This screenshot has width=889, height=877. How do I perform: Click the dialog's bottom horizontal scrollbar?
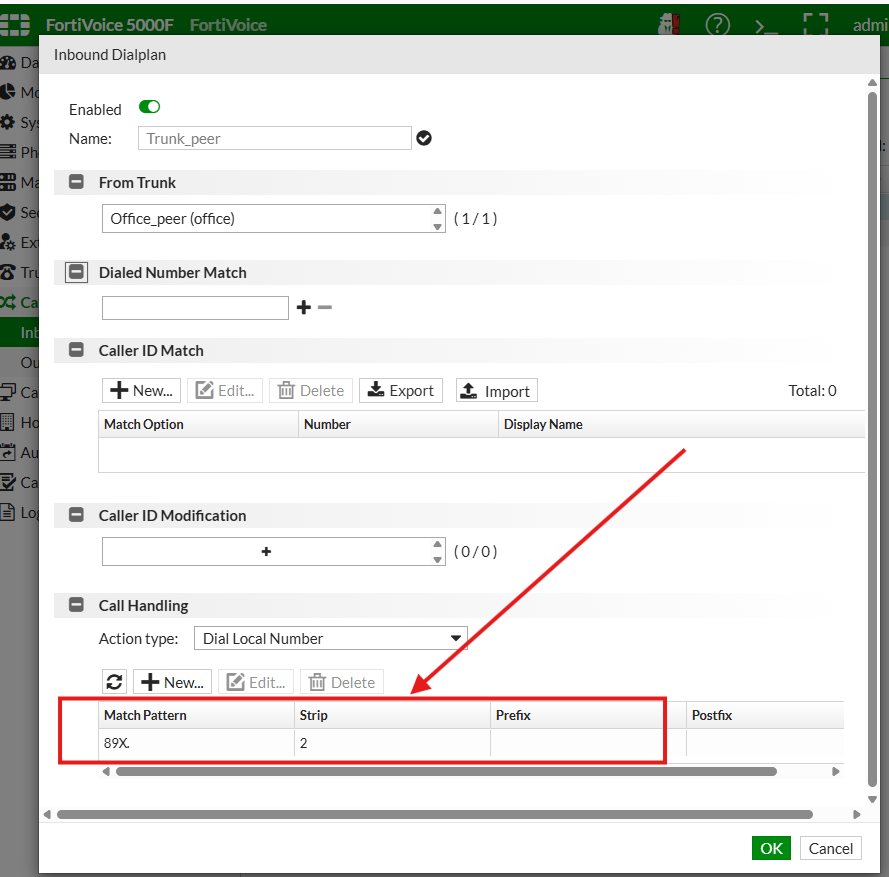[x=435, y=815]
